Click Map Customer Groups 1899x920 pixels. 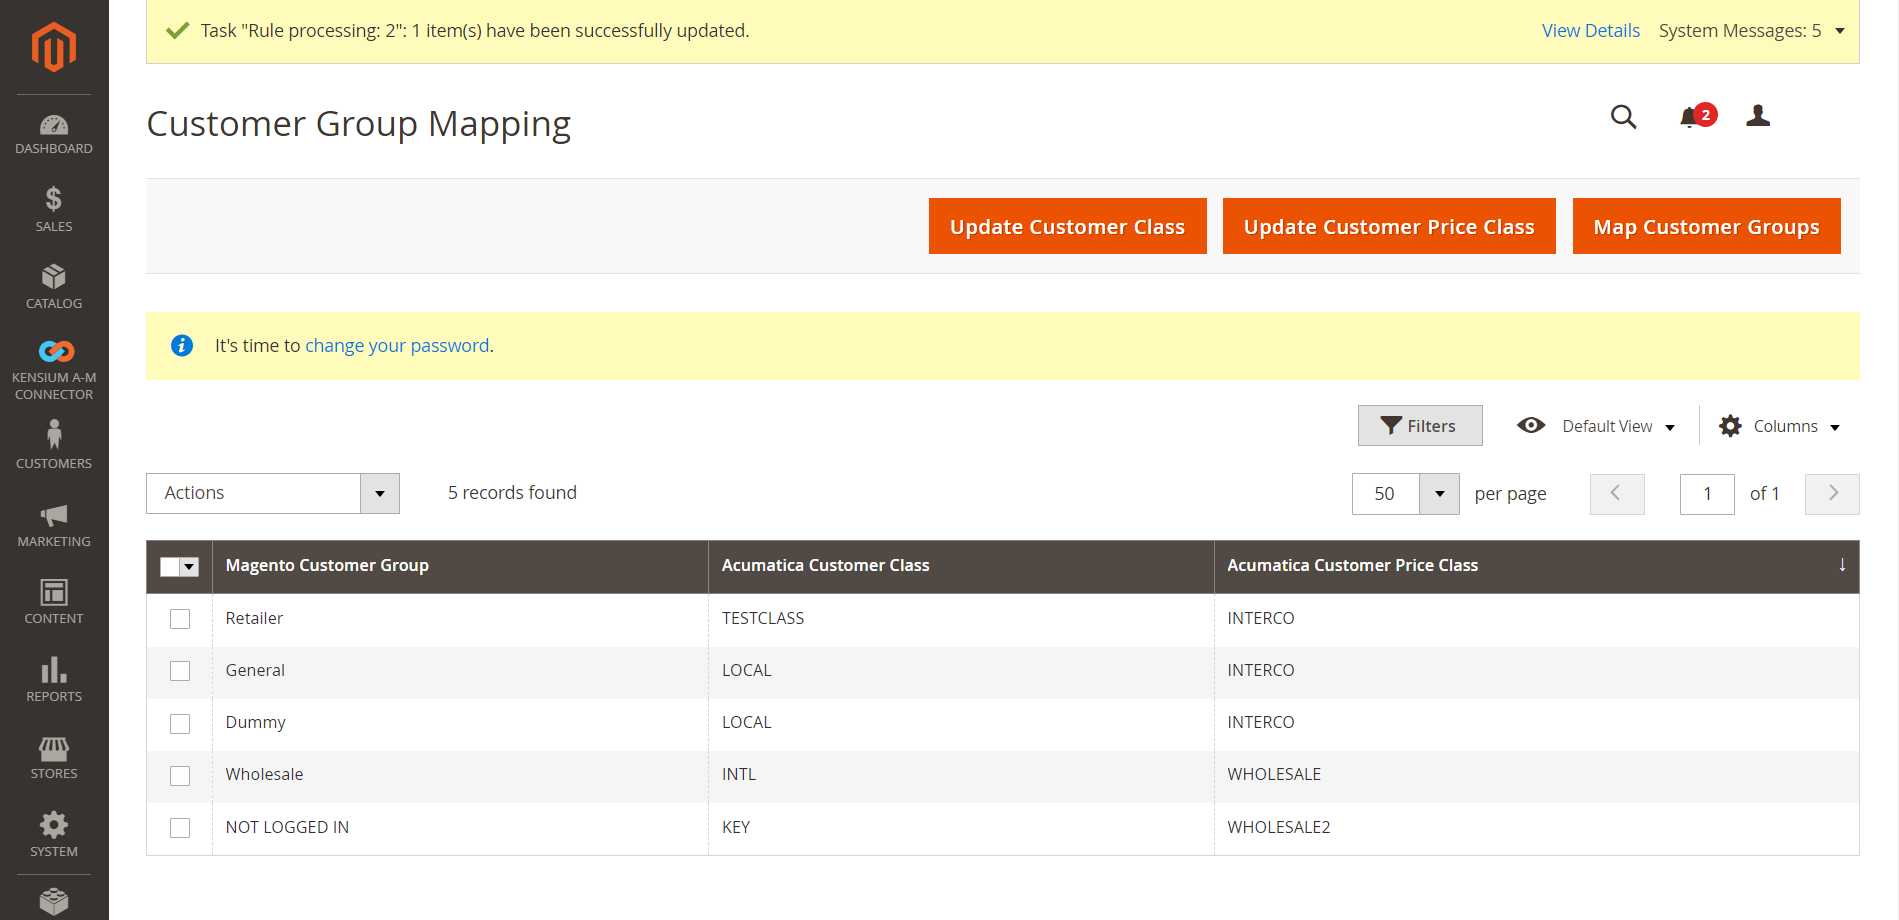1706,226
